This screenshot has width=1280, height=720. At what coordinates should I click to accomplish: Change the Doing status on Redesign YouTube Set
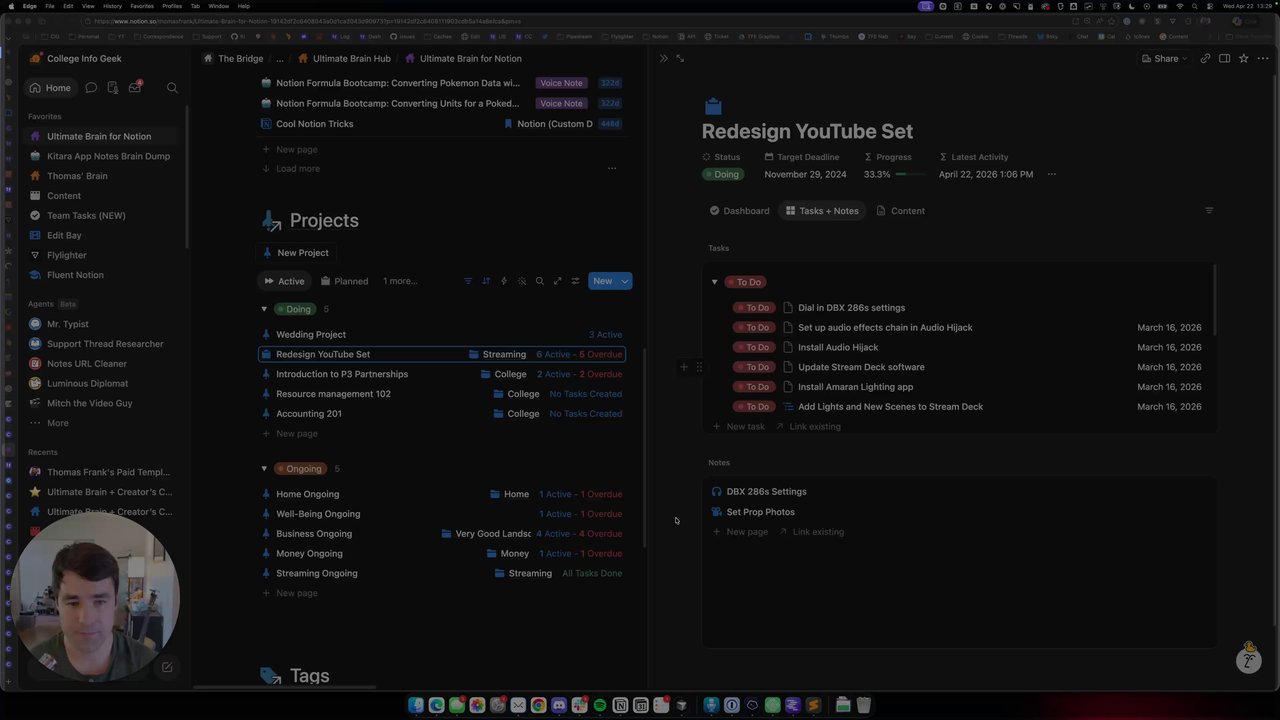[x=722, y=174]
